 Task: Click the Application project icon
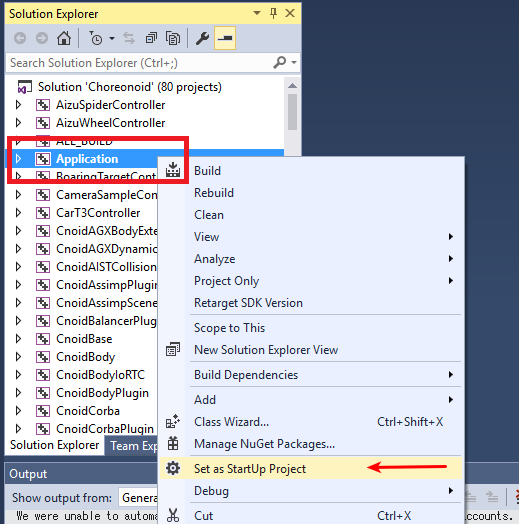point(43,159)
